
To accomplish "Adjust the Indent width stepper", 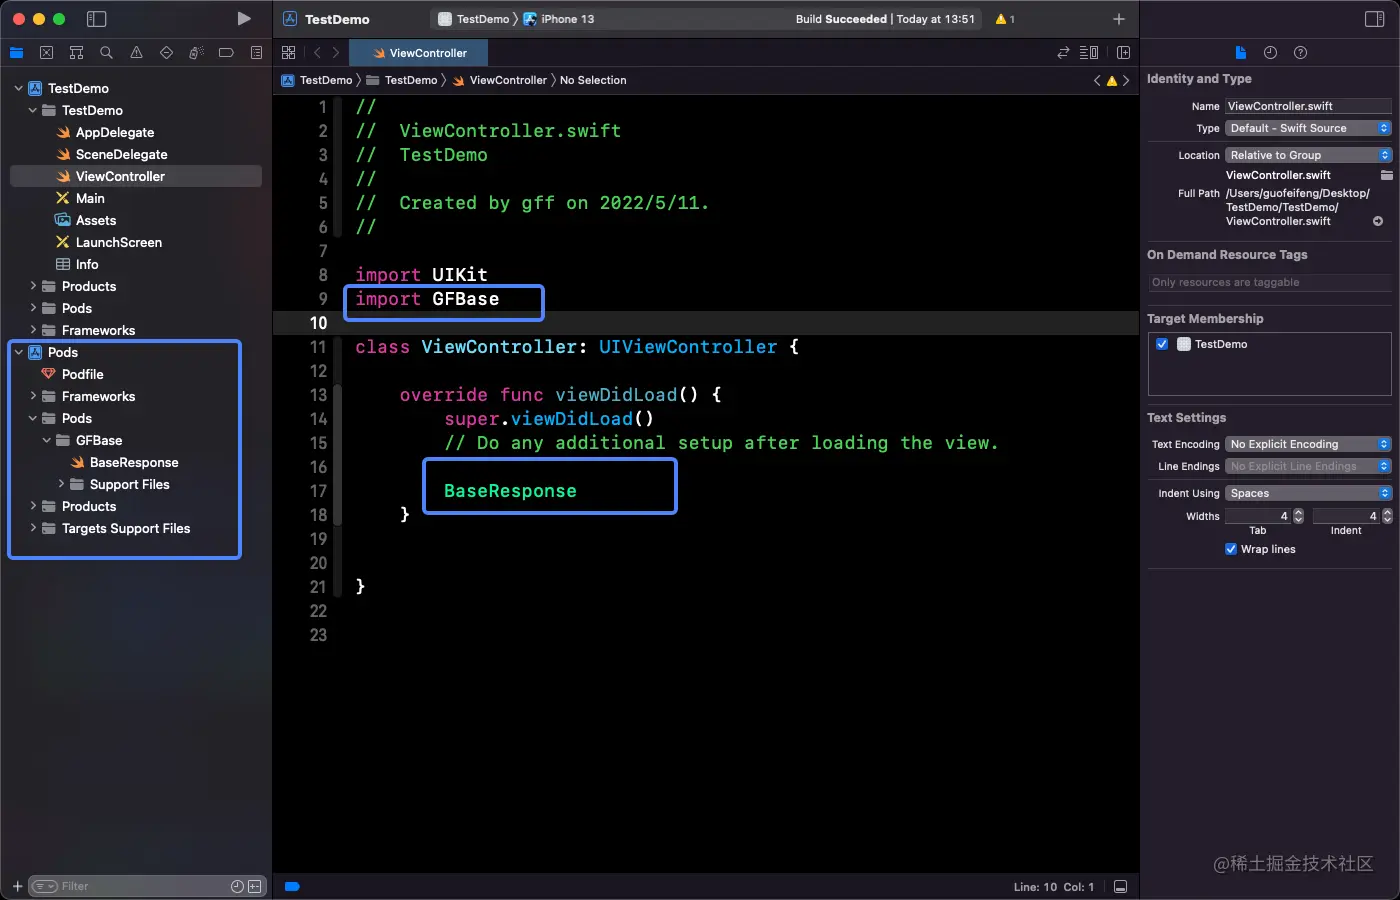I will (x=1387, y=516).
